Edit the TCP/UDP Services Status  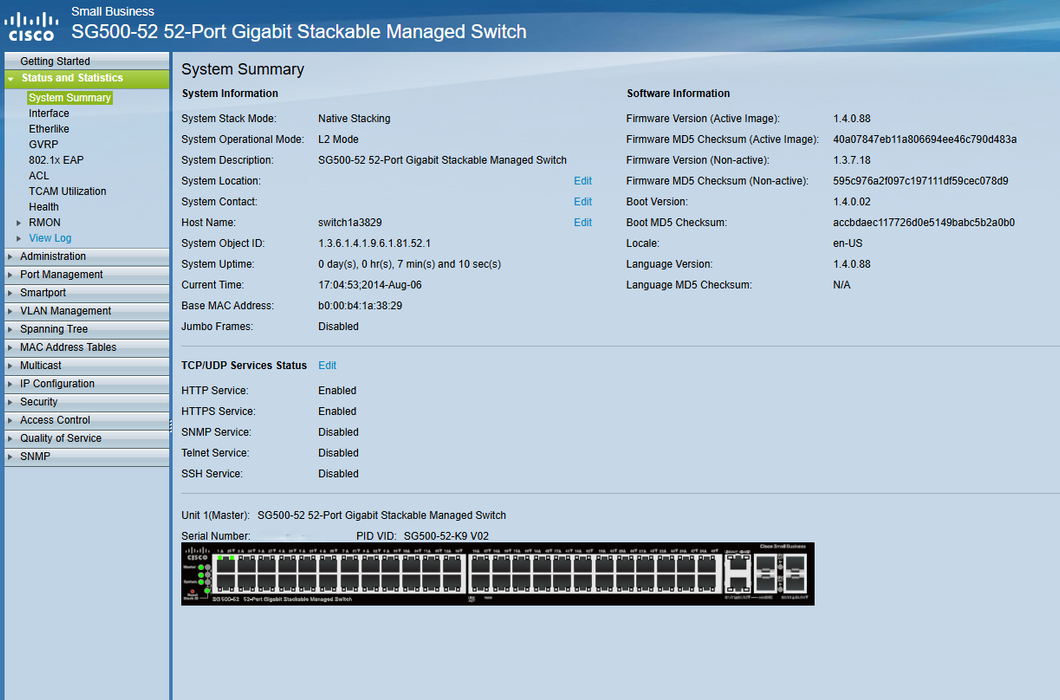point(327,365)
